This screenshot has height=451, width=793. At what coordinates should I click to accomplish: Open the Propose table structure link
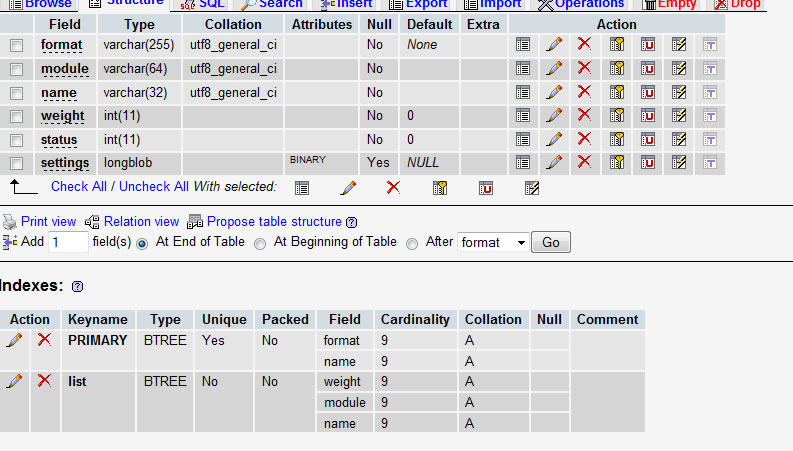273,222
